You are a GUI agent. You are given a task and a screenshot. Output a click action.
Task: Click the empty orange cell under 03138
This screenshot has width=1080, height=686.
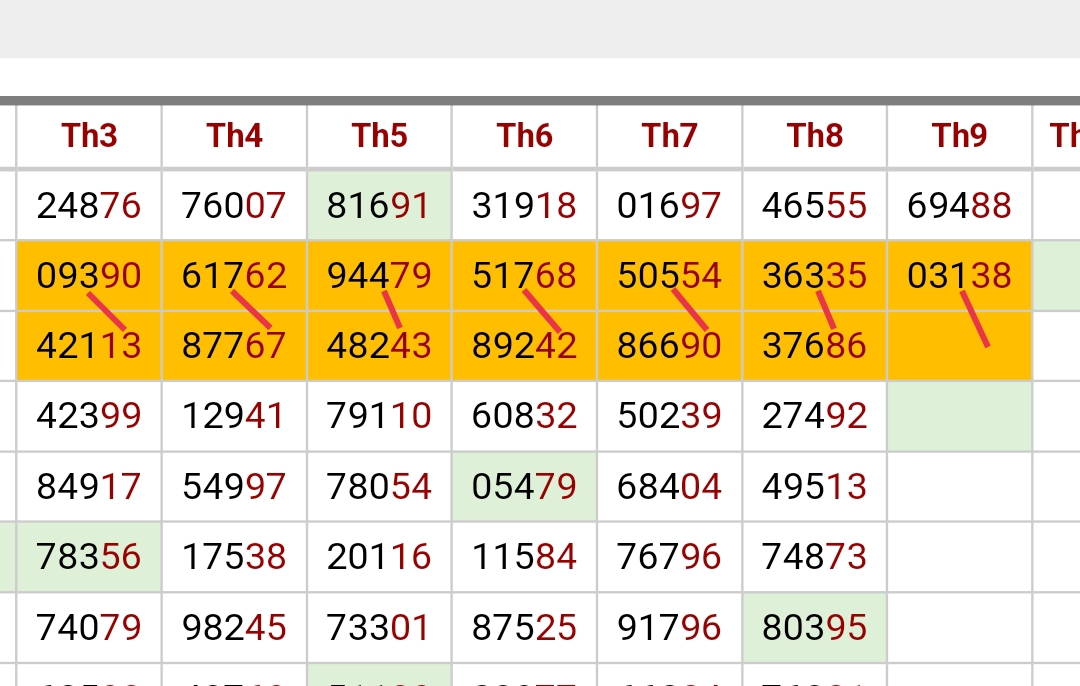point(959,346)
